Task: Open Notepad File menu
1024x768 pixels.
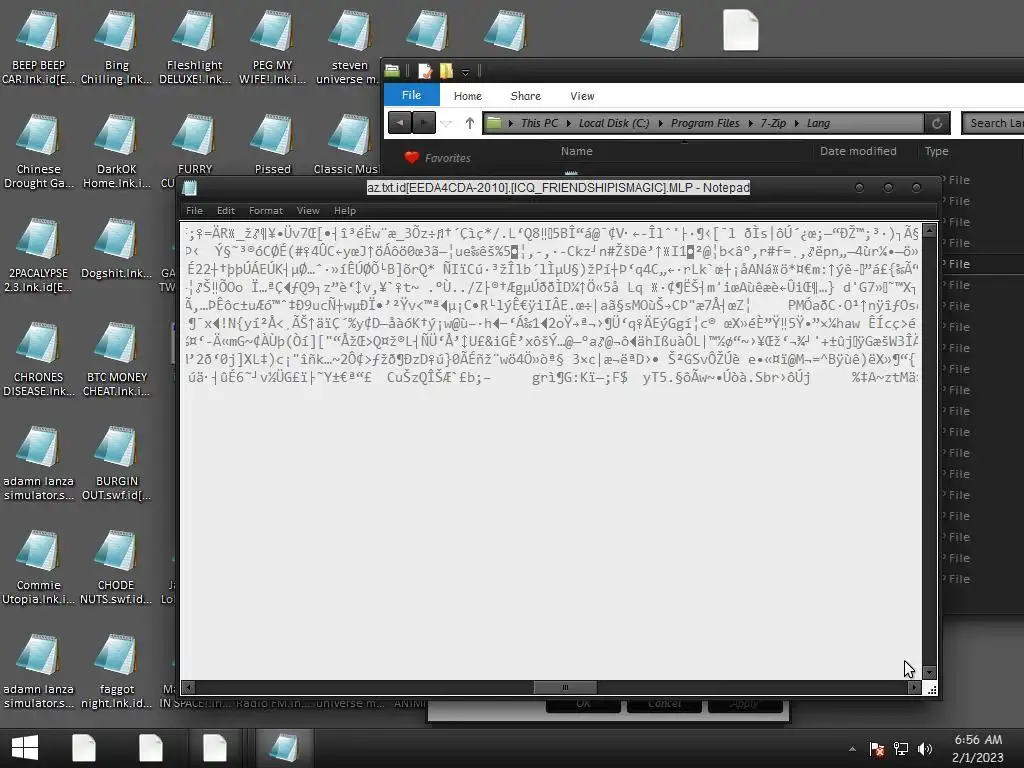Action: coord(194,210)
